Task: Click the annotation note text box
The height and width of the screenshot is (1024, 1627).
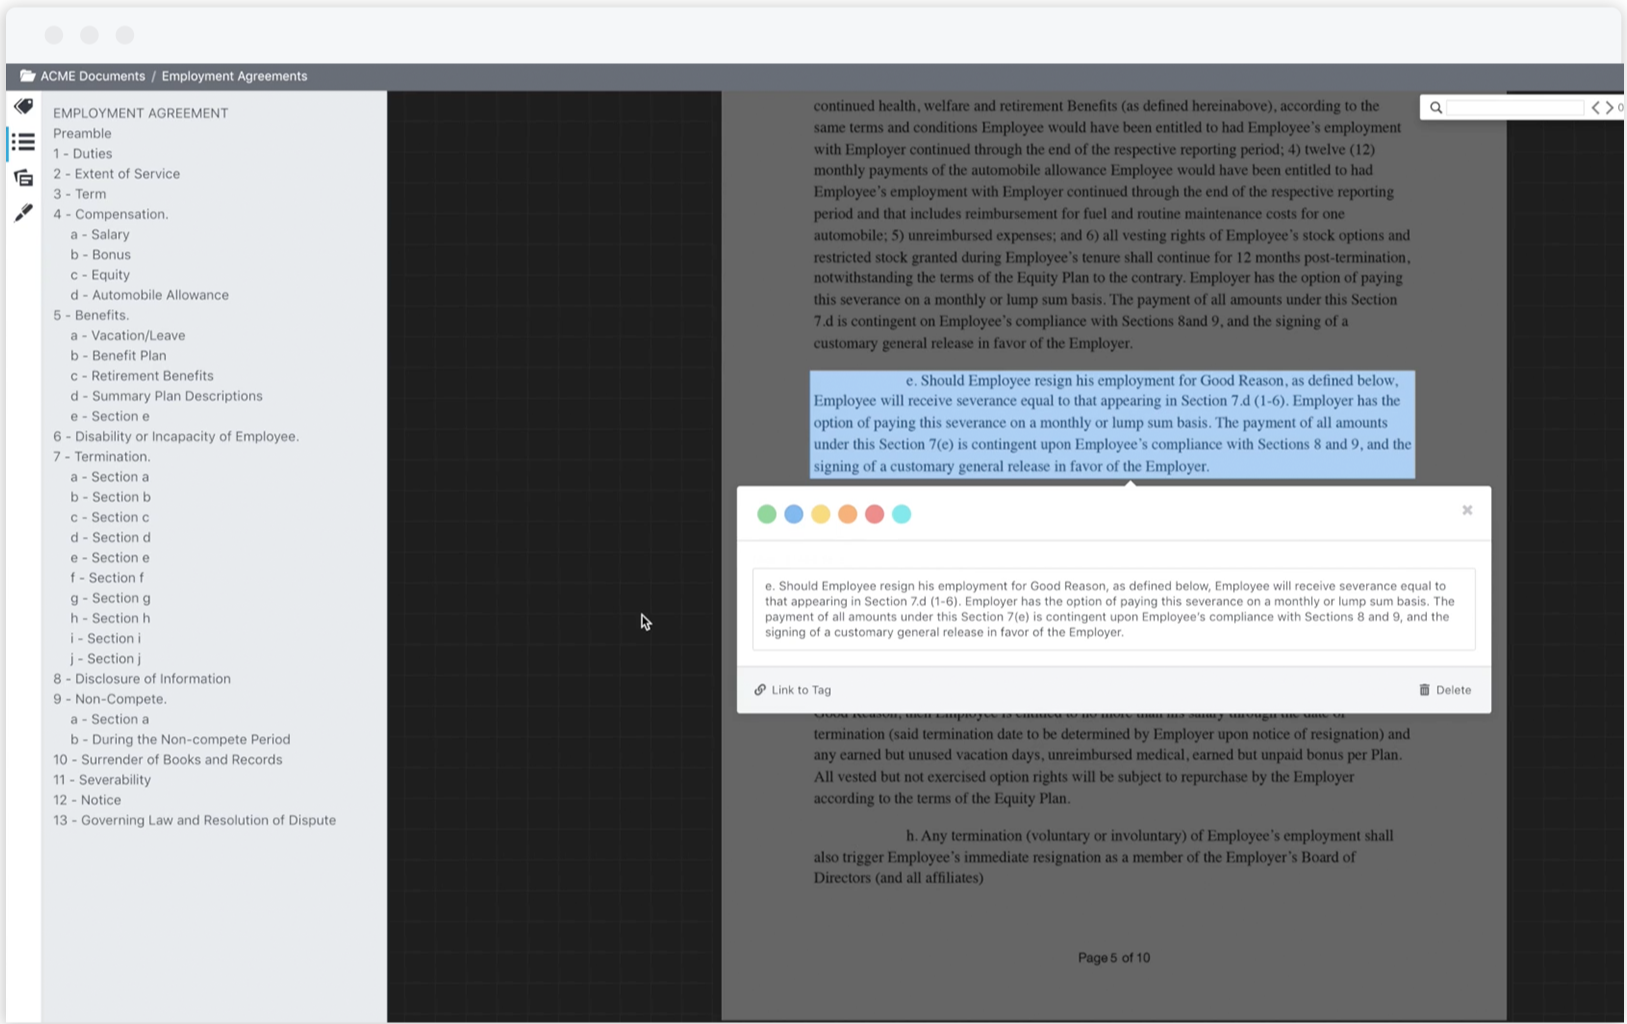Action: click(x=1113, y=609)
